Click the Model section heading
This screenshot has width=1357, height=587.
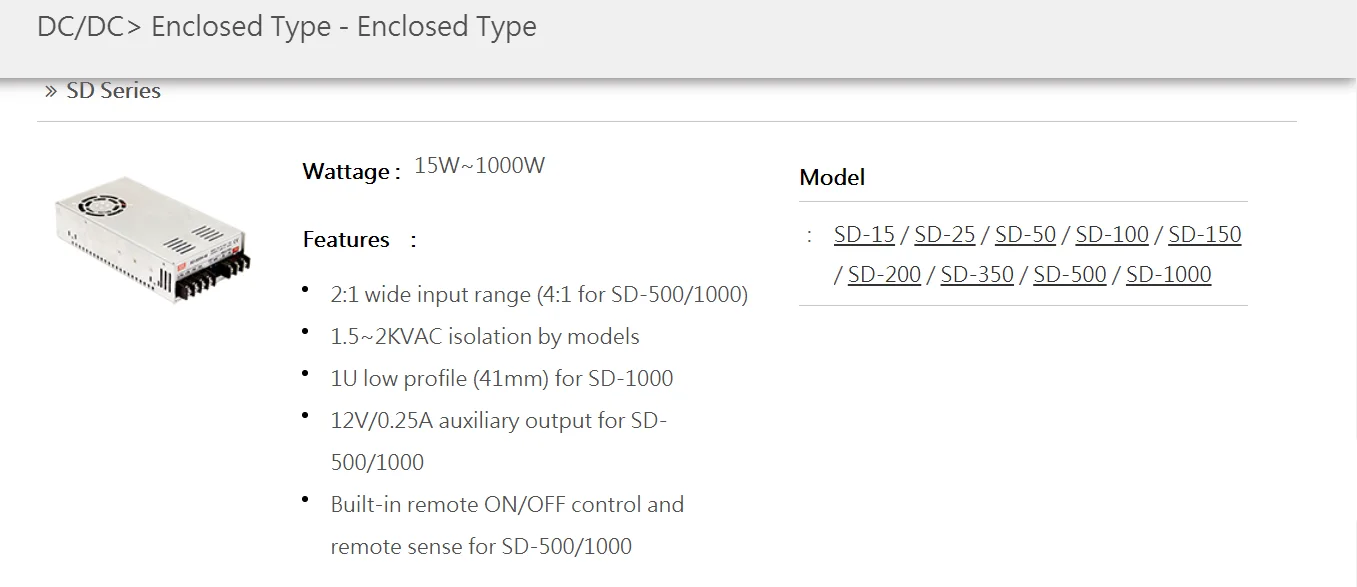click(832, 178)
